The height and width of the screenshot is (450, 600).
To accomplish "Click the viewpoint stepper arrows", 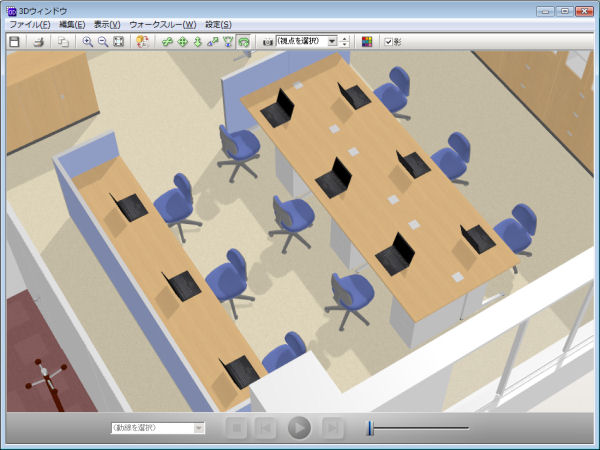I will (345, 42).
